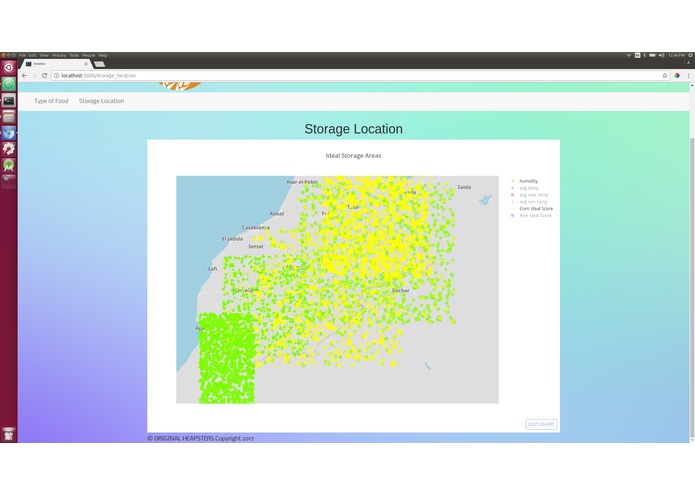The image size is (695, 494).
Task: Click the browser forward arrow
Action: 34,76
